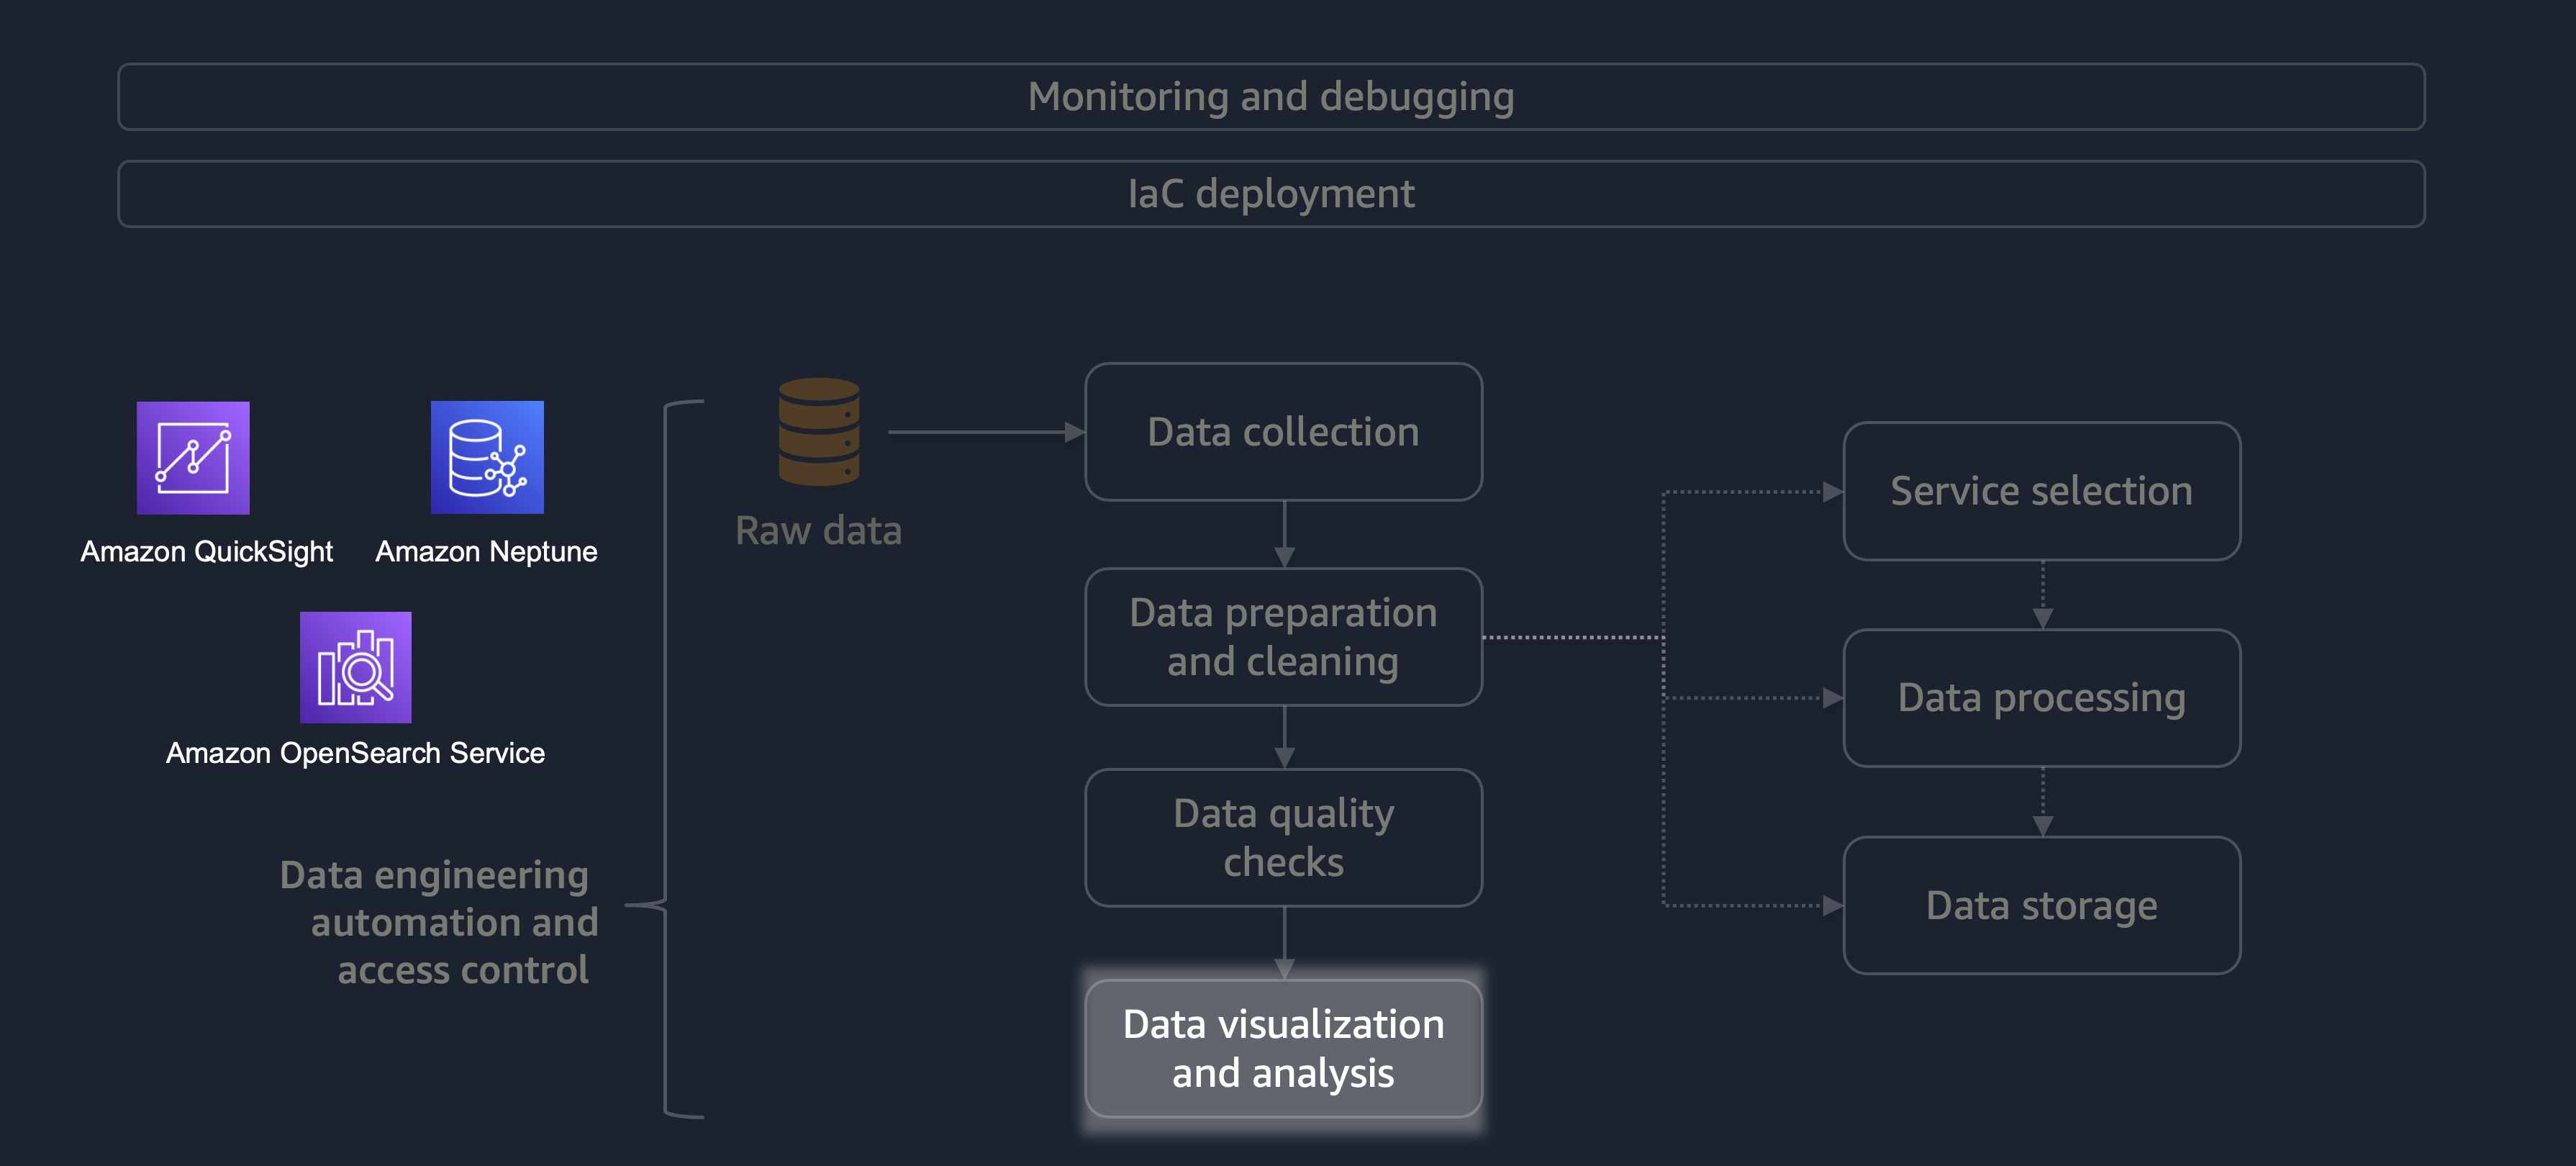This screenshot has height=1166, width=2576.
Task: Click the Raw data database icon
Action: (x=818, y=432)
